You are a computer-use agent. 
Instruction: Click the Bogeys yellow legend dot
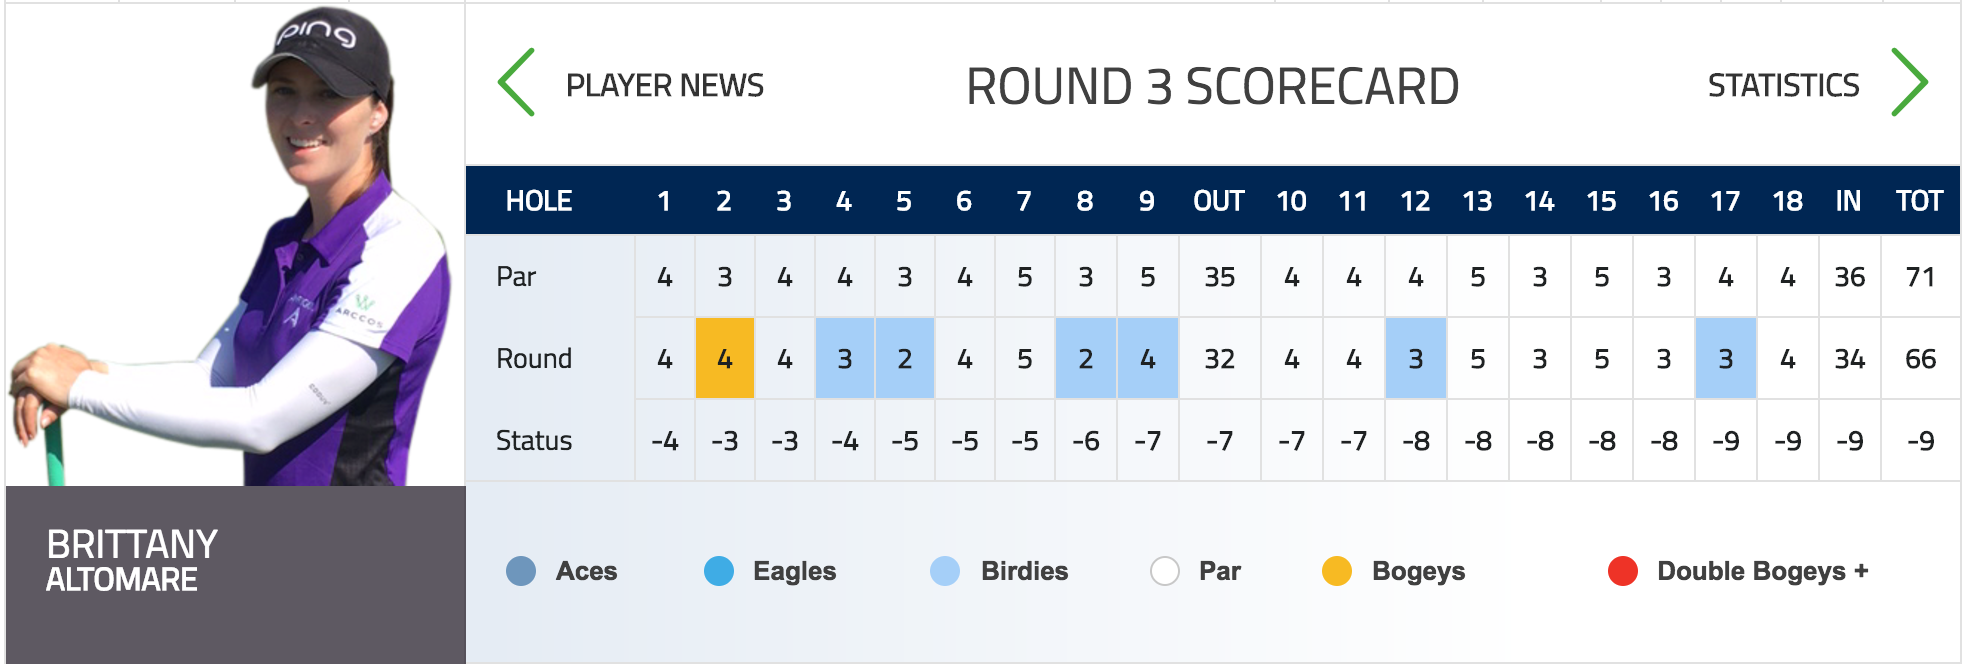1337,571
